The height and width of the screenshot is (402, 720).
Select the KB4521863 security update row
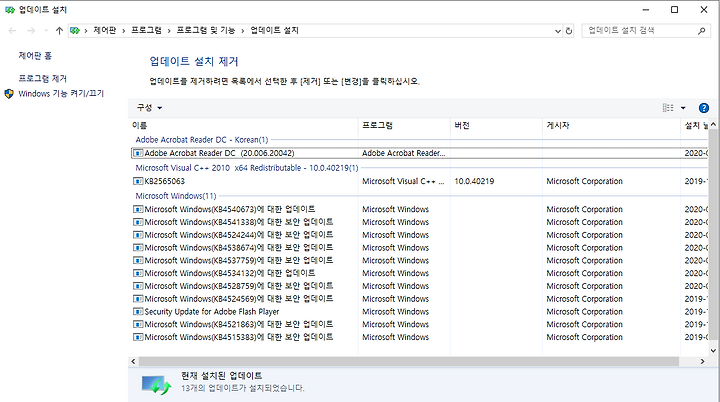(419, 324)
